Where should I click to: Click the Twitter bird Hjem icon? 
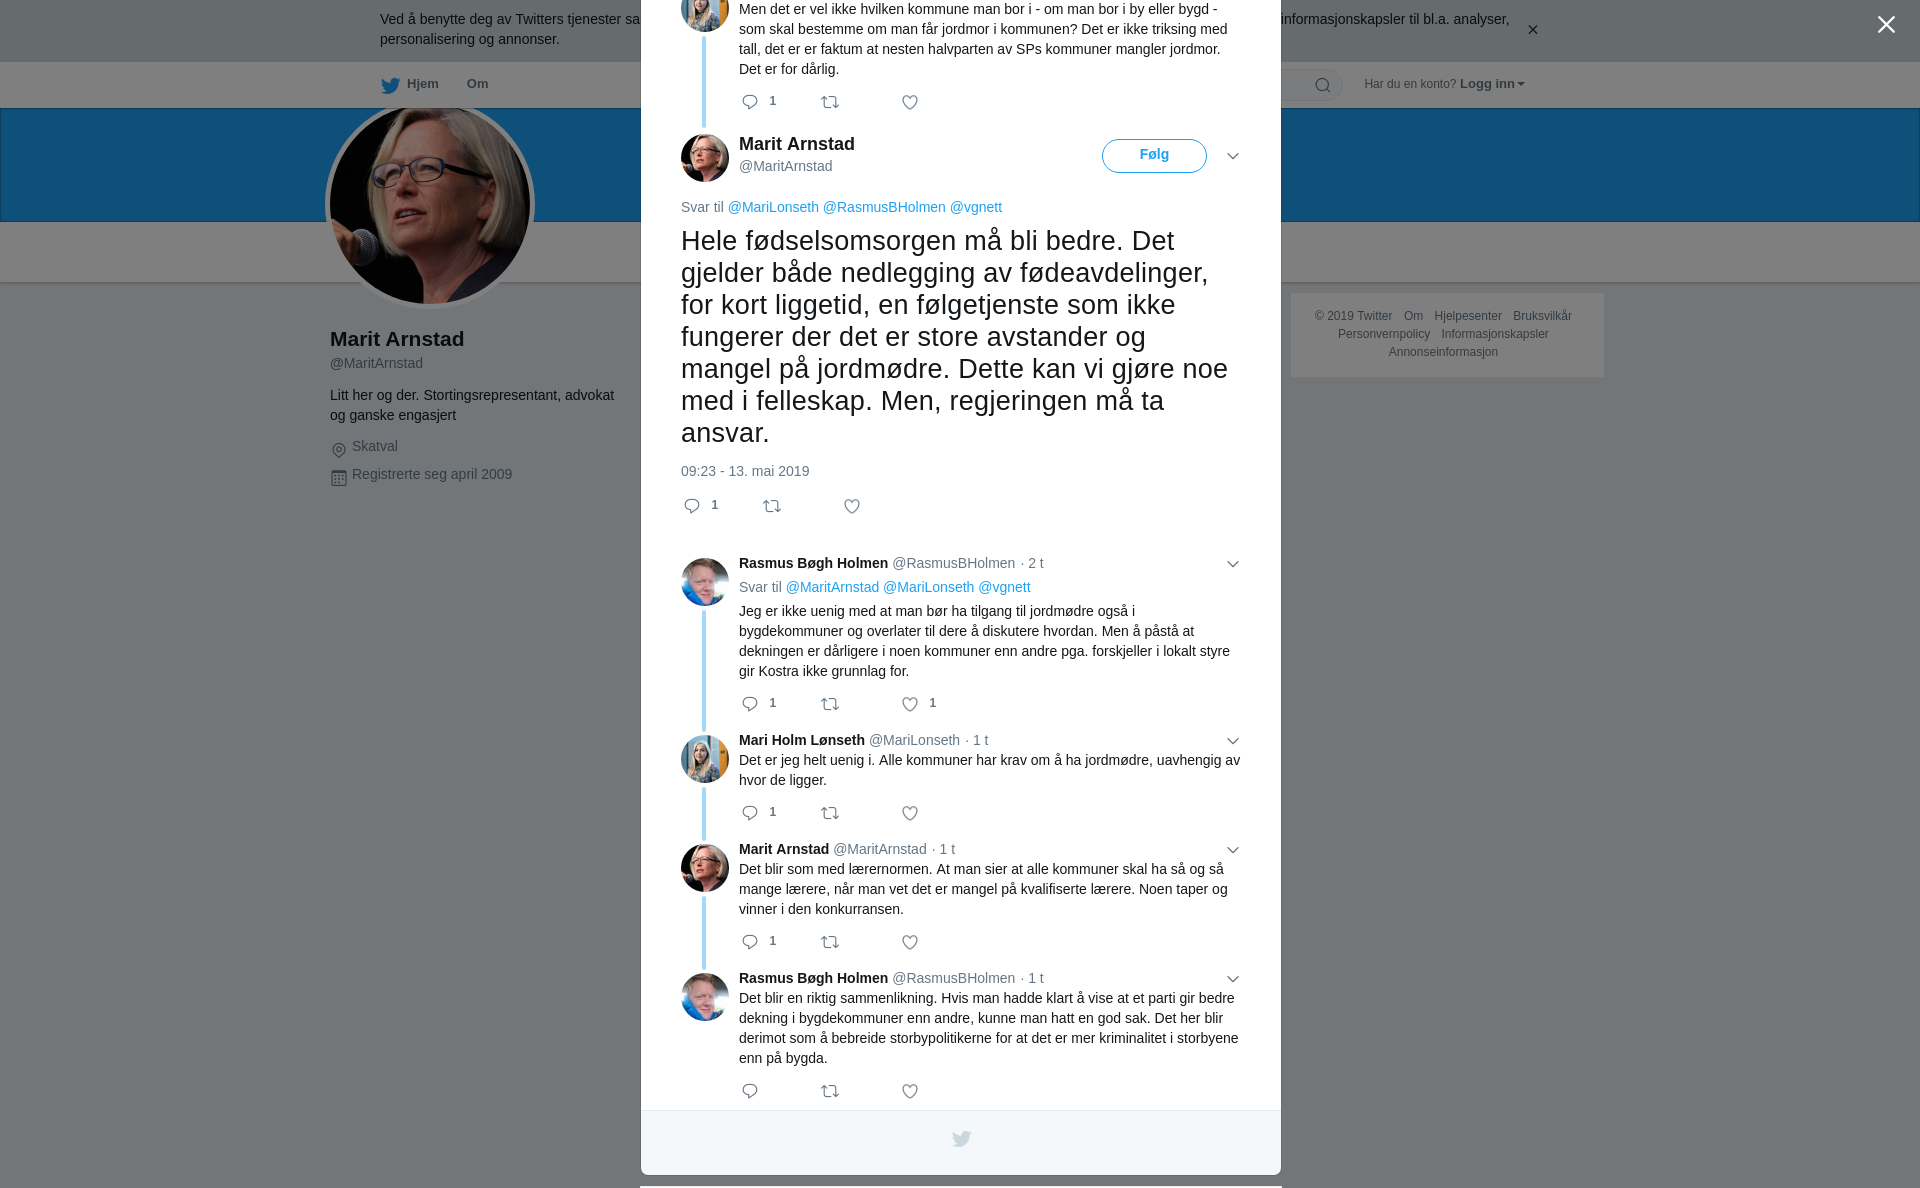point(390,85)
